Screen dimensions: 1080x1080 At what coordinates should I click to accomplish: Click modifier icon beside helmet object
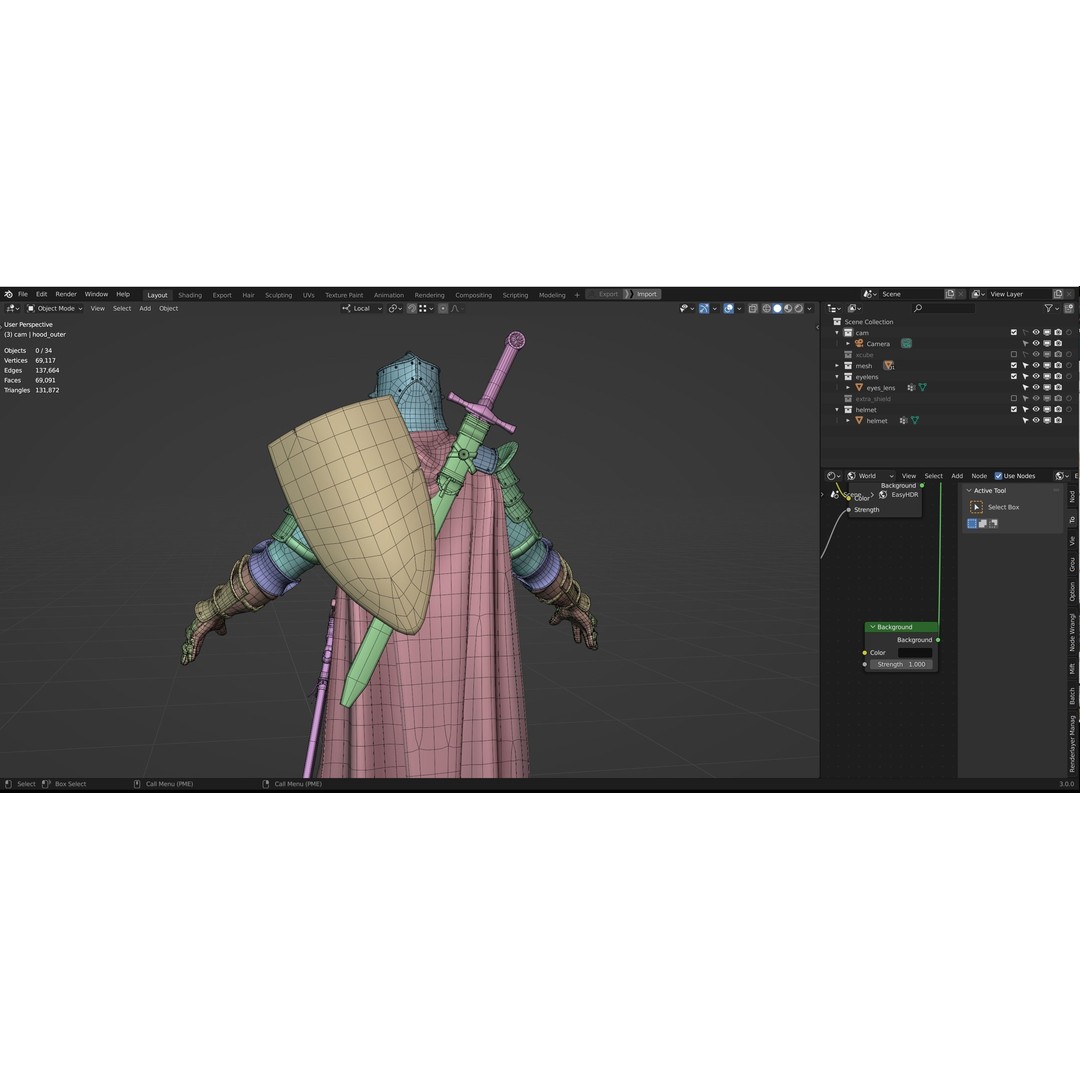903,421
